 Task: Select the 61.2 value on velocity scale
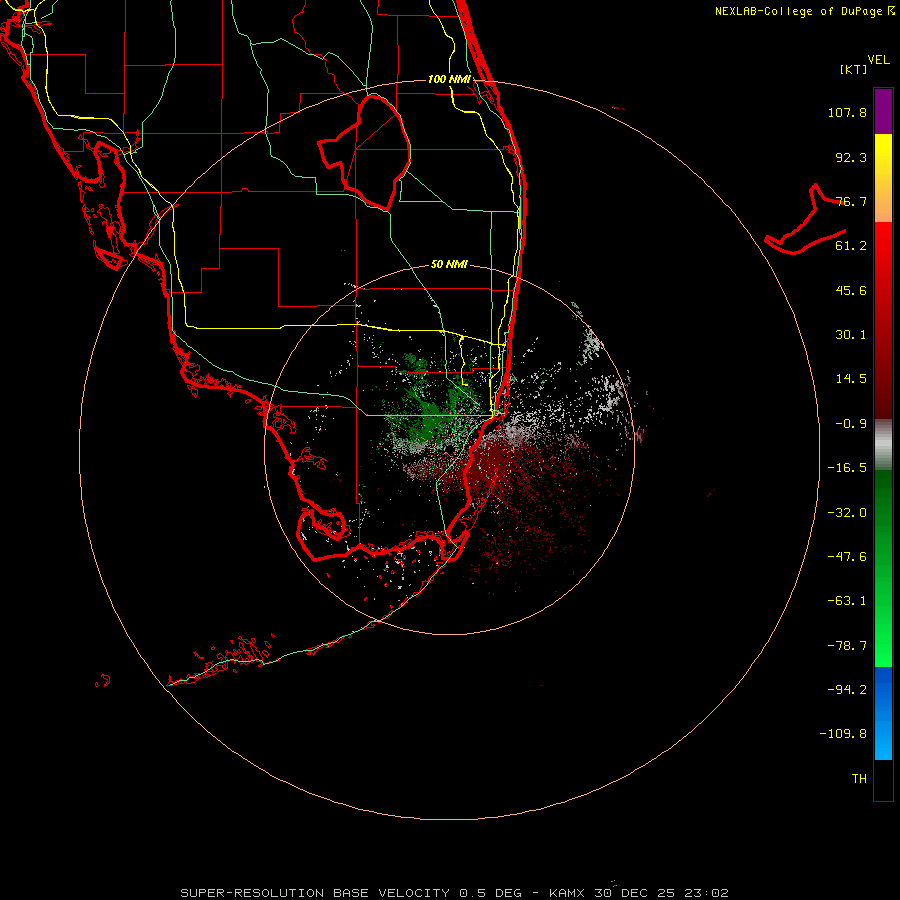point(851,246)
